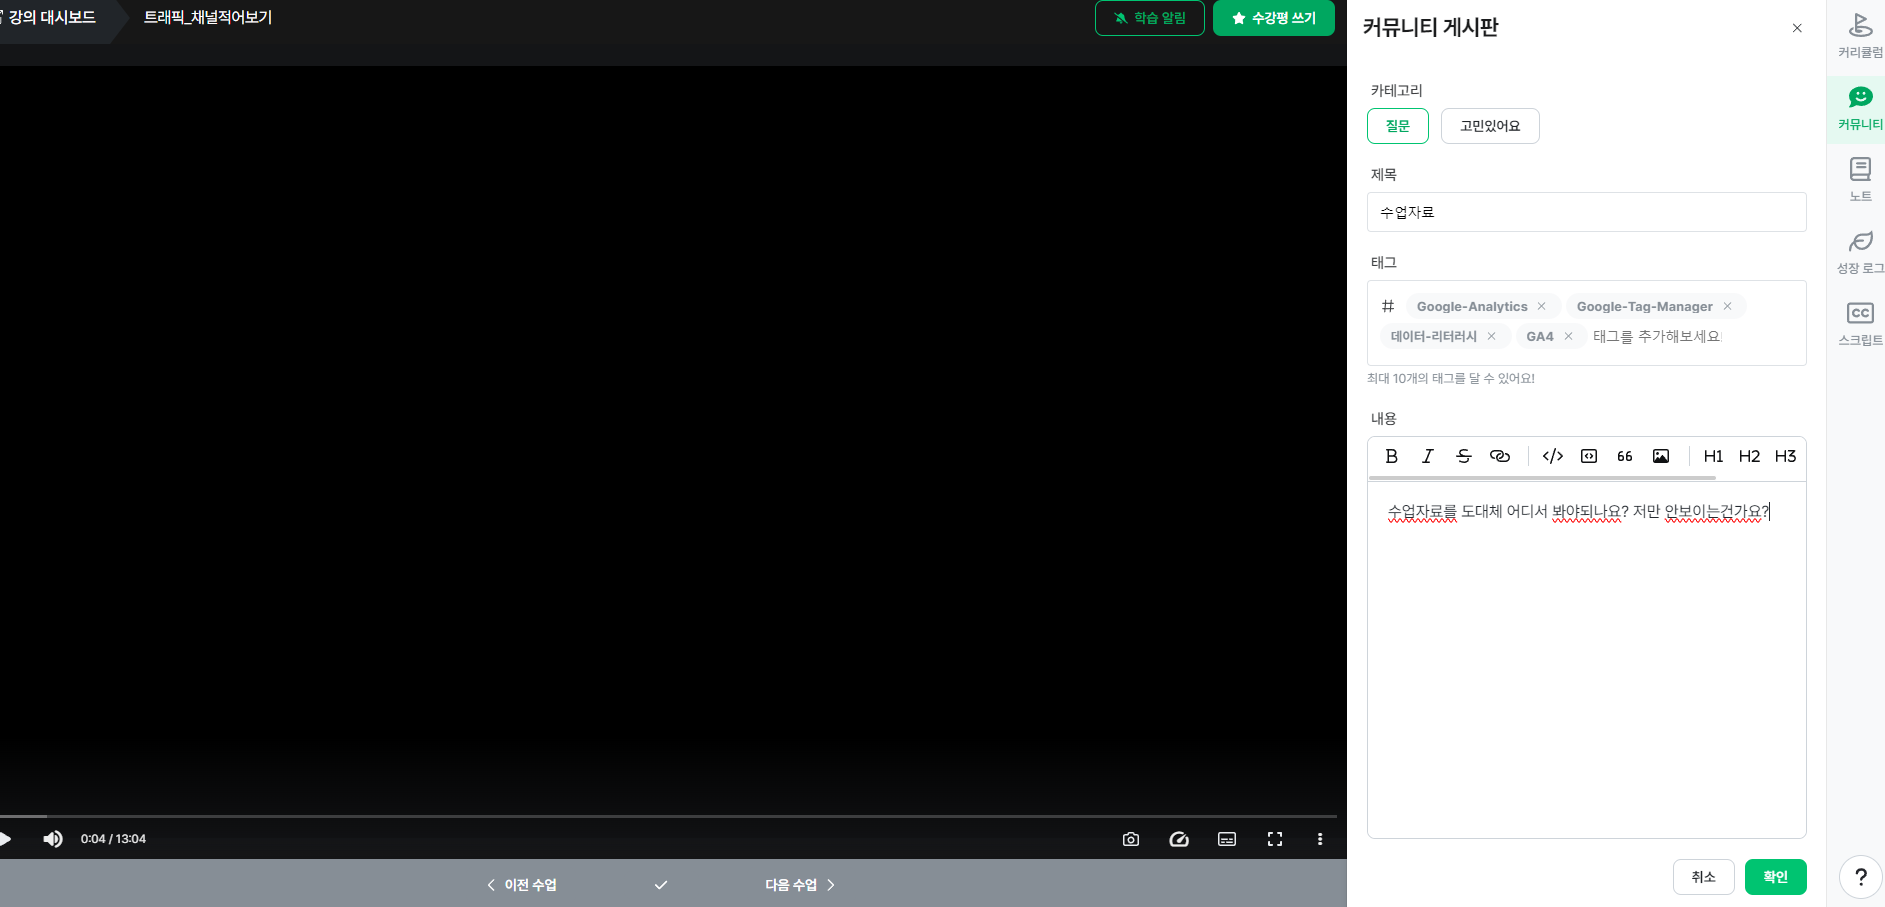
Task: Insert a hyperlink in the post
Action: point(1499,456)
